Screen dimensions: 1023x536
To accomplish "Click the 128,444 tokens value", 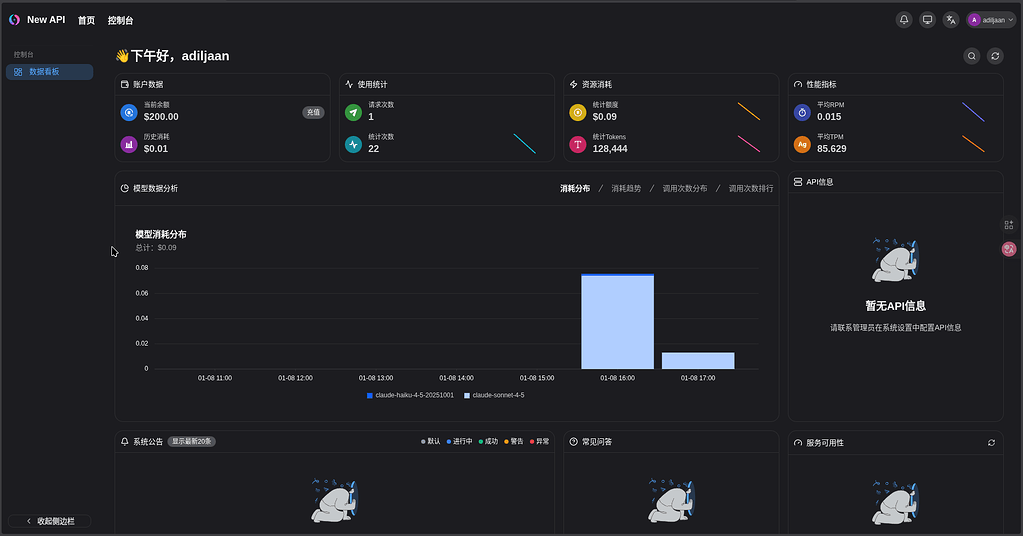I will tap(610, 149).
